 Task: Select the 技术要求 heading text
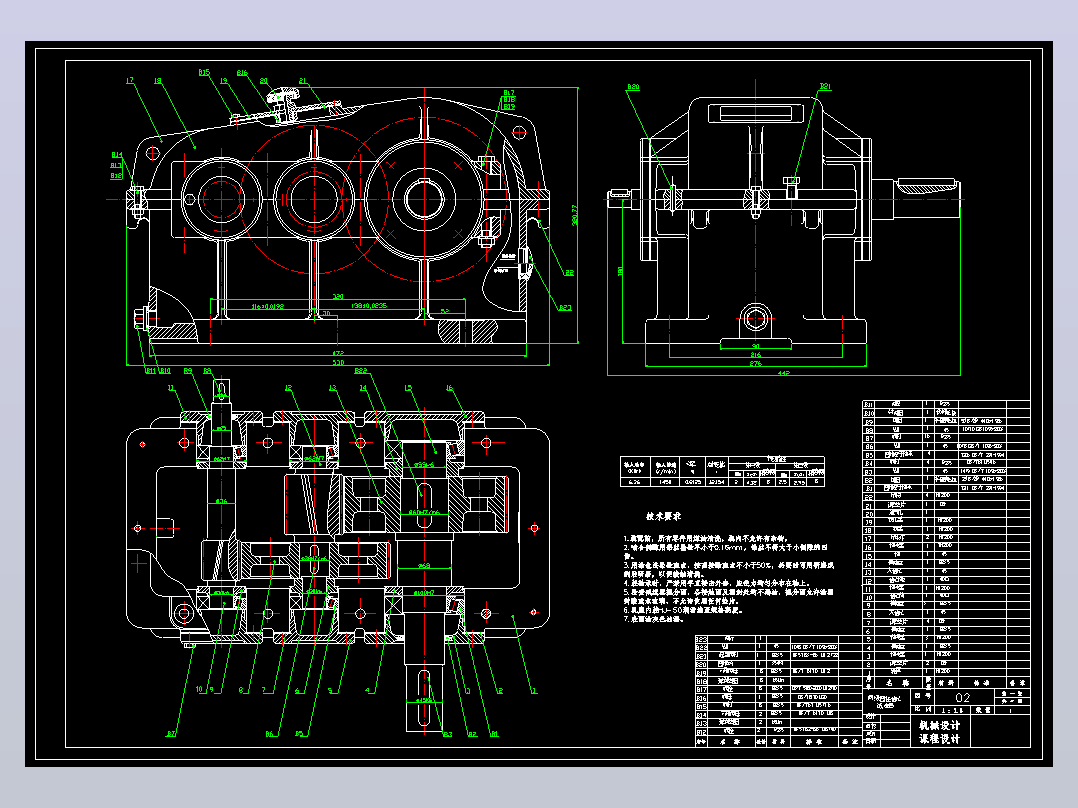(x=663, y=516)
